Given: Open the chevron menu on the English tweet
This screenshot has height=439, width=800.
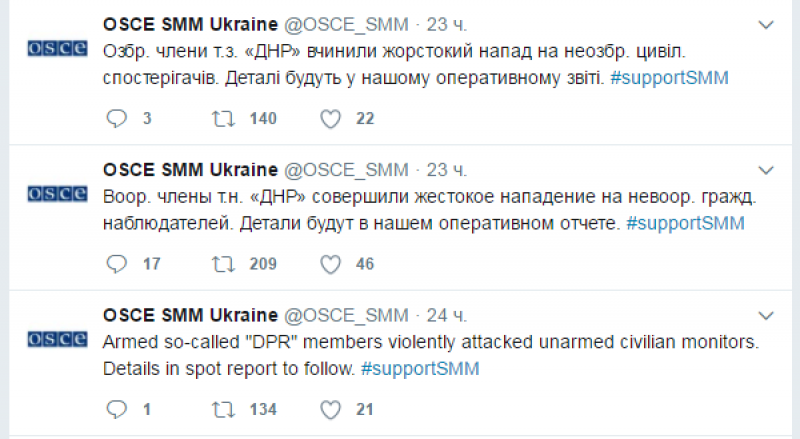Looking at the screenshot, I should [x=766, y=316].
